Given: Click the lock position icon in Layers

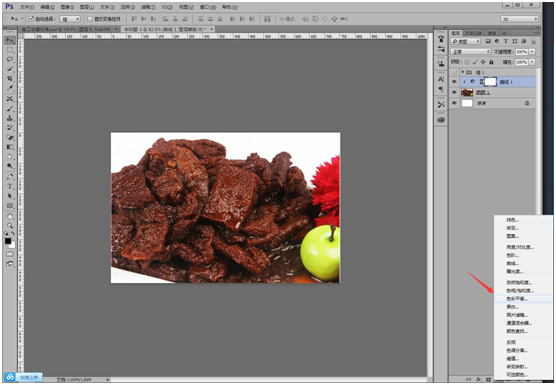Looking at the screenshot, I should pyautogui.click(x=483, y=62).
